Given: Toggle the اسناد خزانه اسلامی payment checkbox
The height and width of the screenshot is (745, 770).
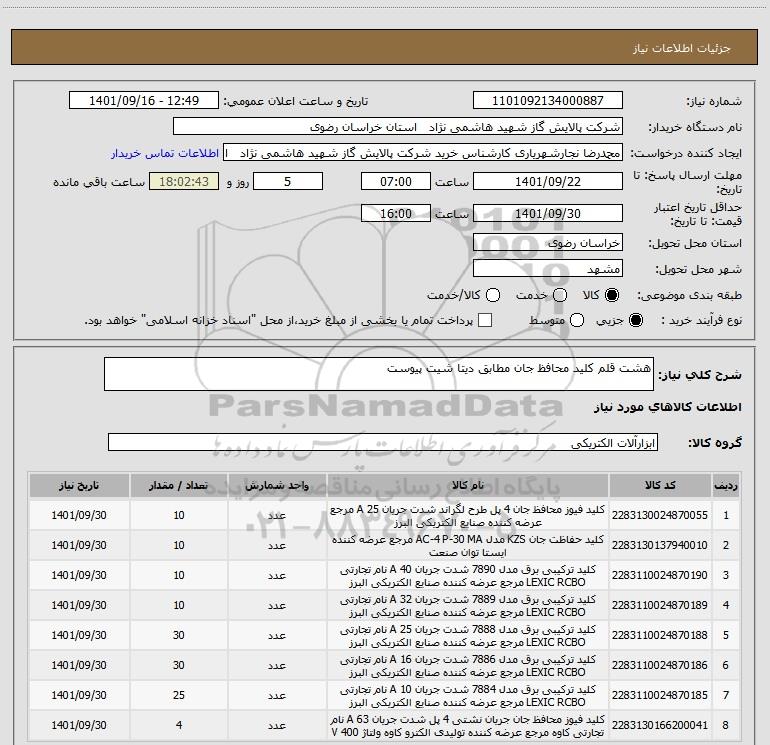Looking at the screenshot, I should click(x=485, y=320).
